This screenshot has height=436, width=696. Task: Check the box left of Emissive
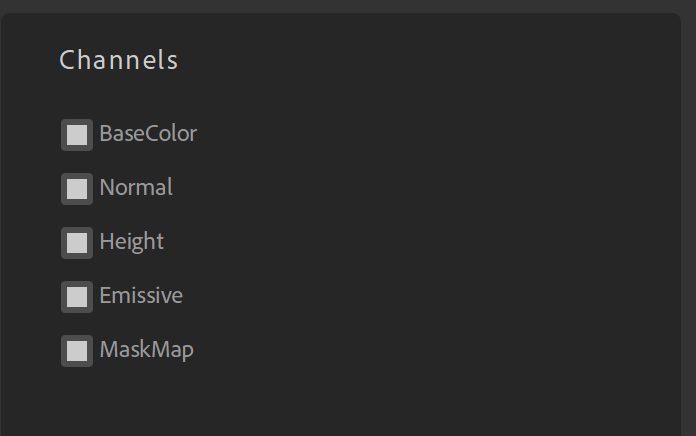(77, 296)
